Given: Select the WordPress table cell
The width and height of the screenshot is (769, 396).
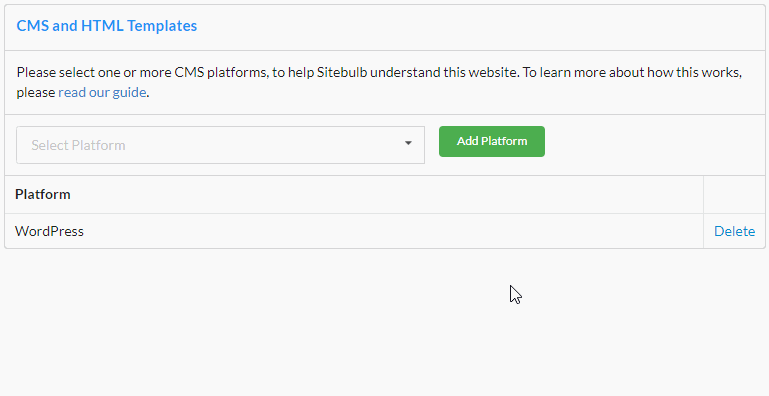Looking at the screenshot, I should (354, 231).
